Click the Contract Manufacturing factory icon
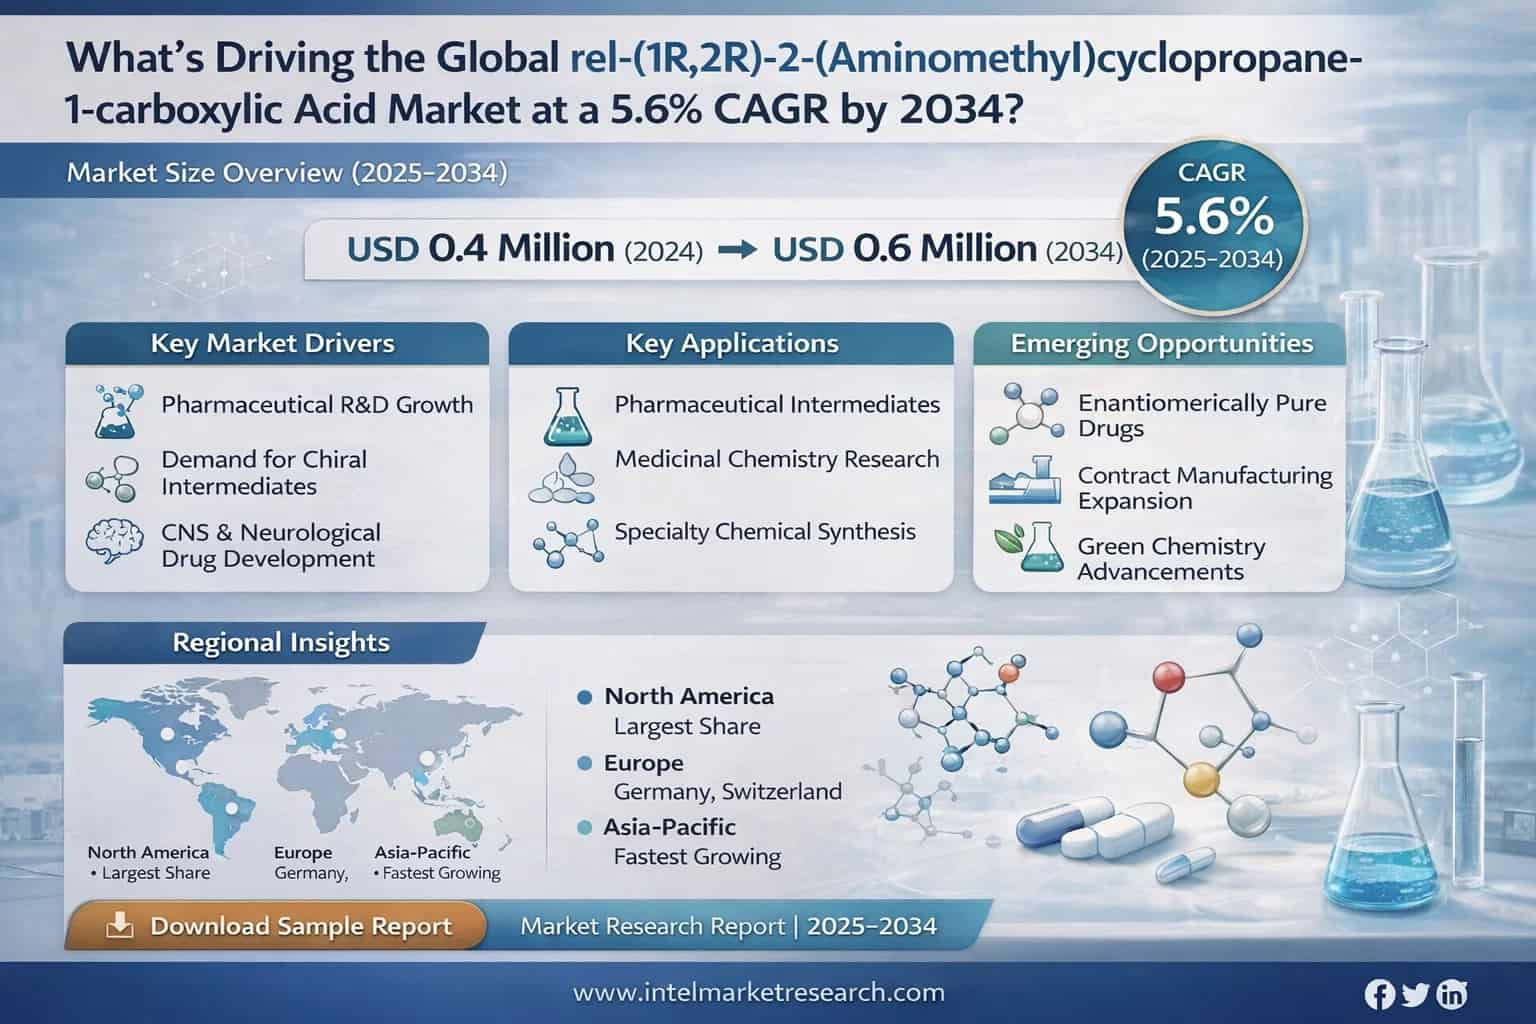The image size is (1536, 1024). point(1025,481)
